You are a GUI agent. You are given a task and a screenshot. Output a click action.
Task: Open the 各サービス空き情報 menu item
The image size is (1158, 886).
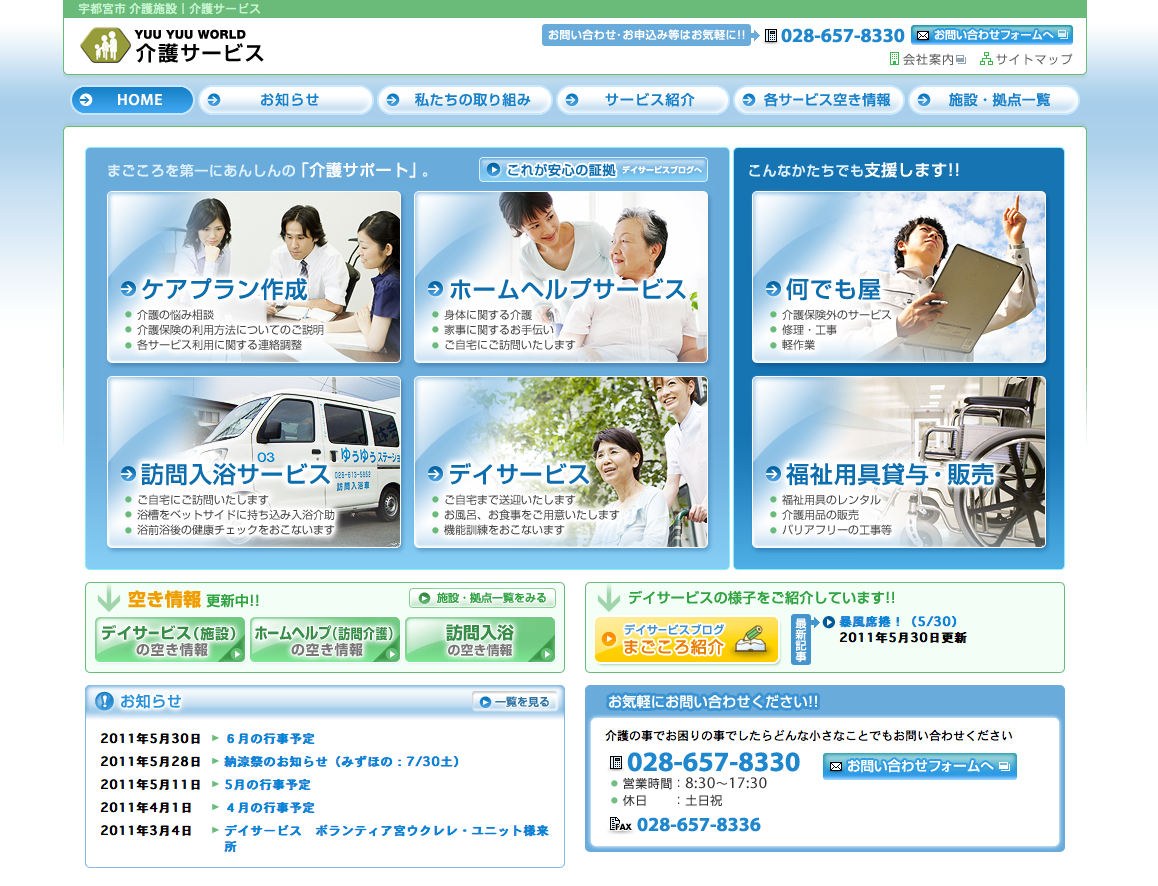[818, 100]
